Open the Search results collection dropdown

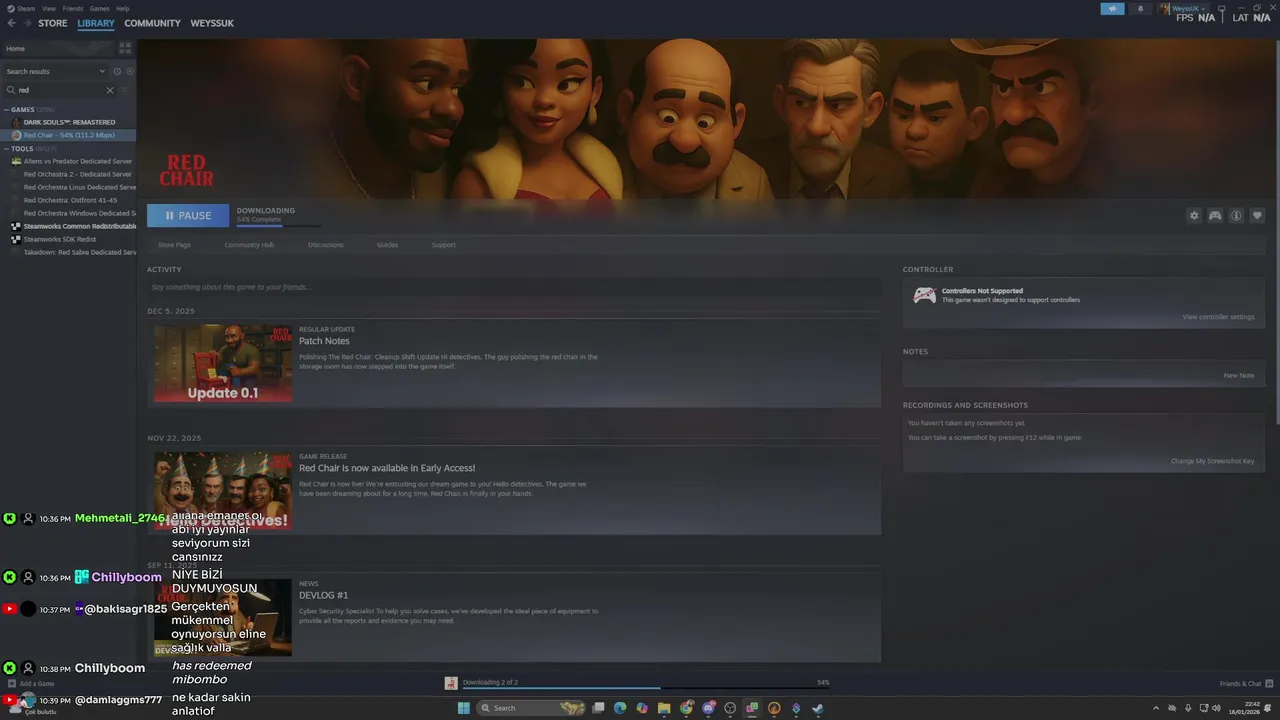[x=55, y=72]
